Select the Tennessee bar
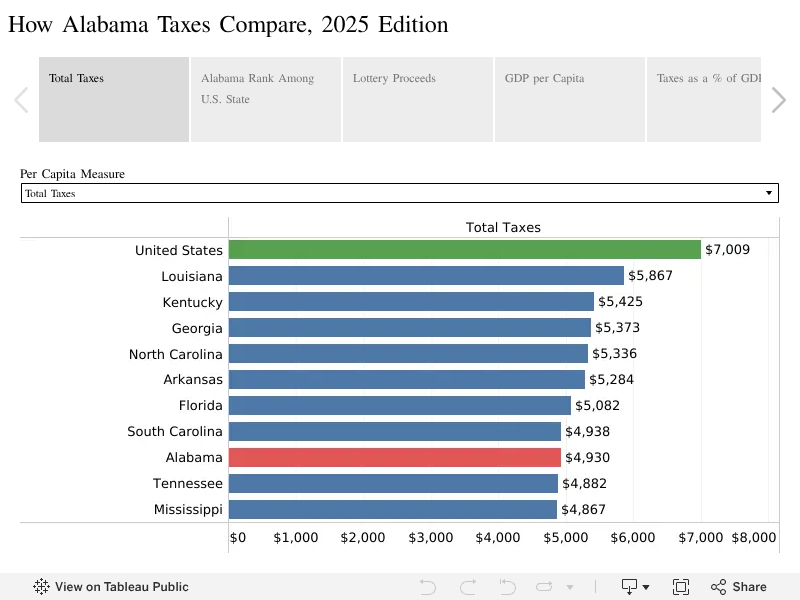This screenshot has height=600, width=800. coord(393,484)
